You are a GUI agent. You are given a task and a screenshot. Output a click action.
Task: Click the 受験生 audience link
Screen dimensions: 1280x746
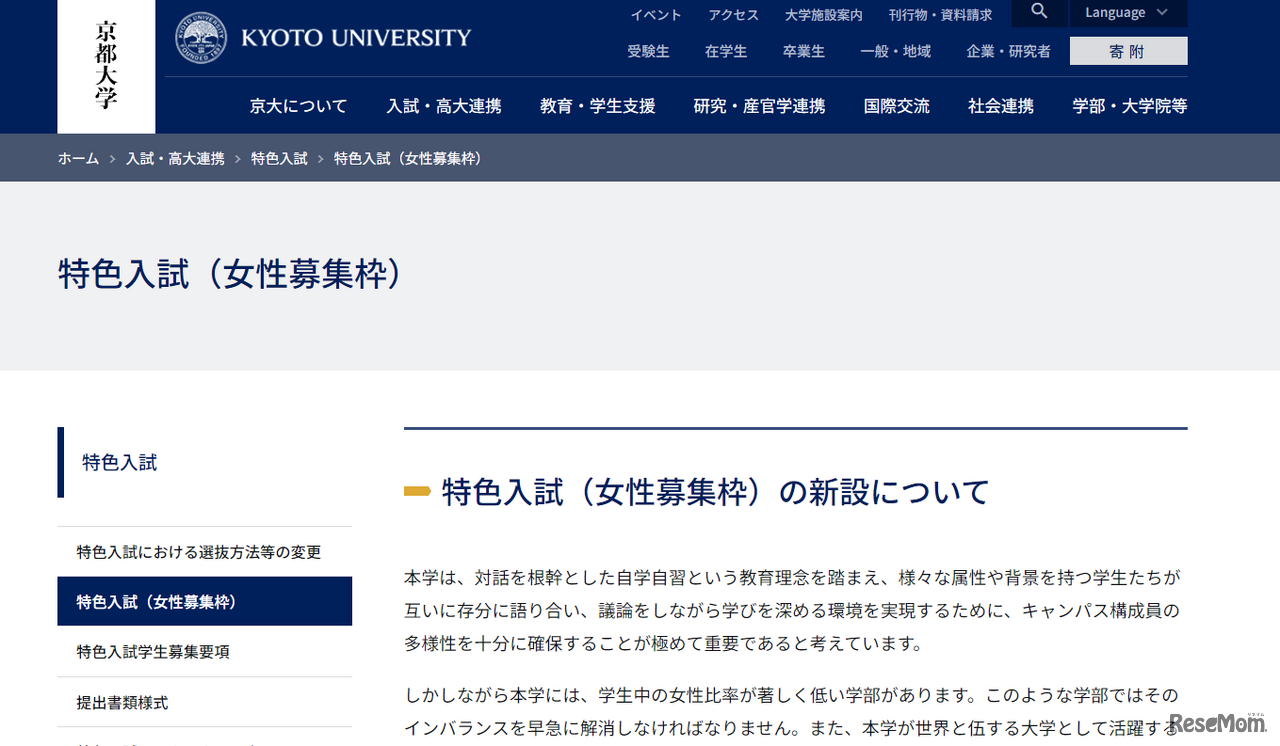tap(648, 51)
